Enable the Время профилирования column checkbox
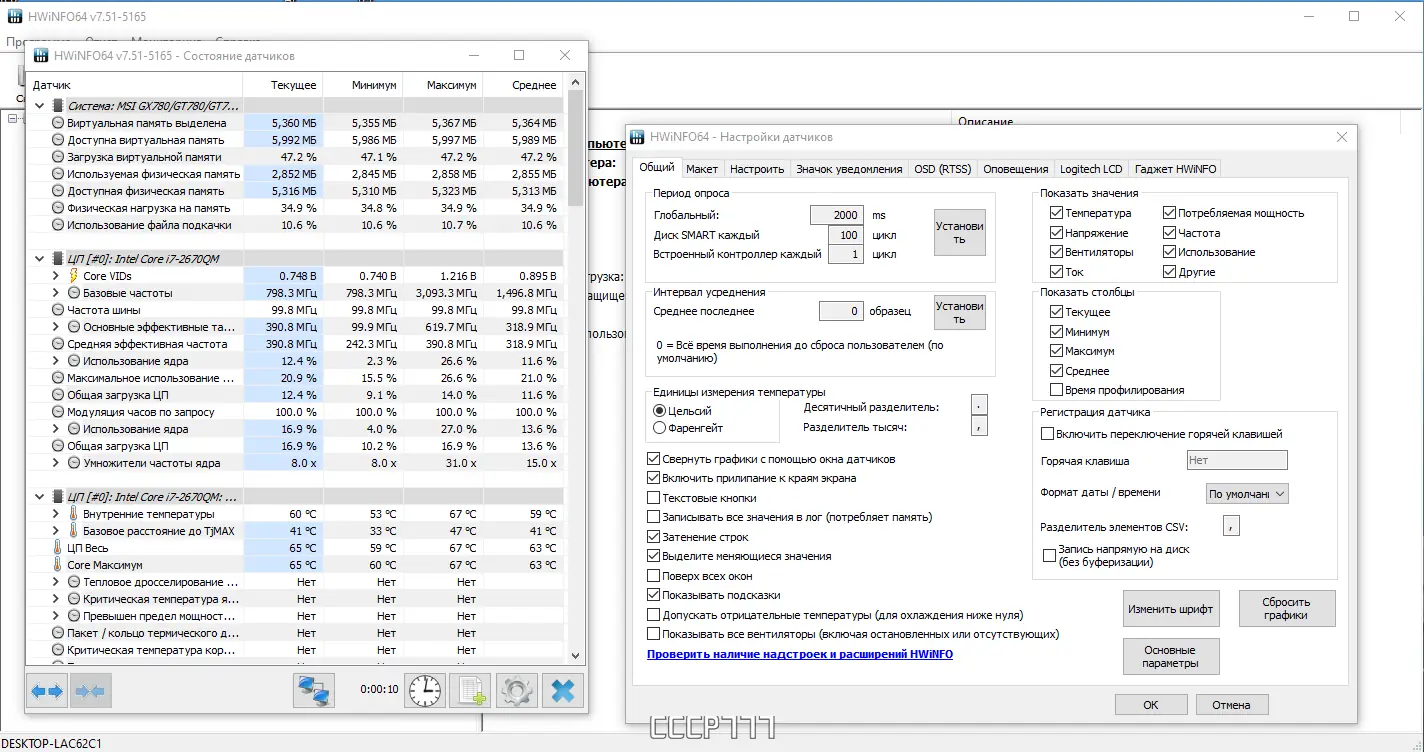The image size is (1424, 752). tap(1057, 390)
